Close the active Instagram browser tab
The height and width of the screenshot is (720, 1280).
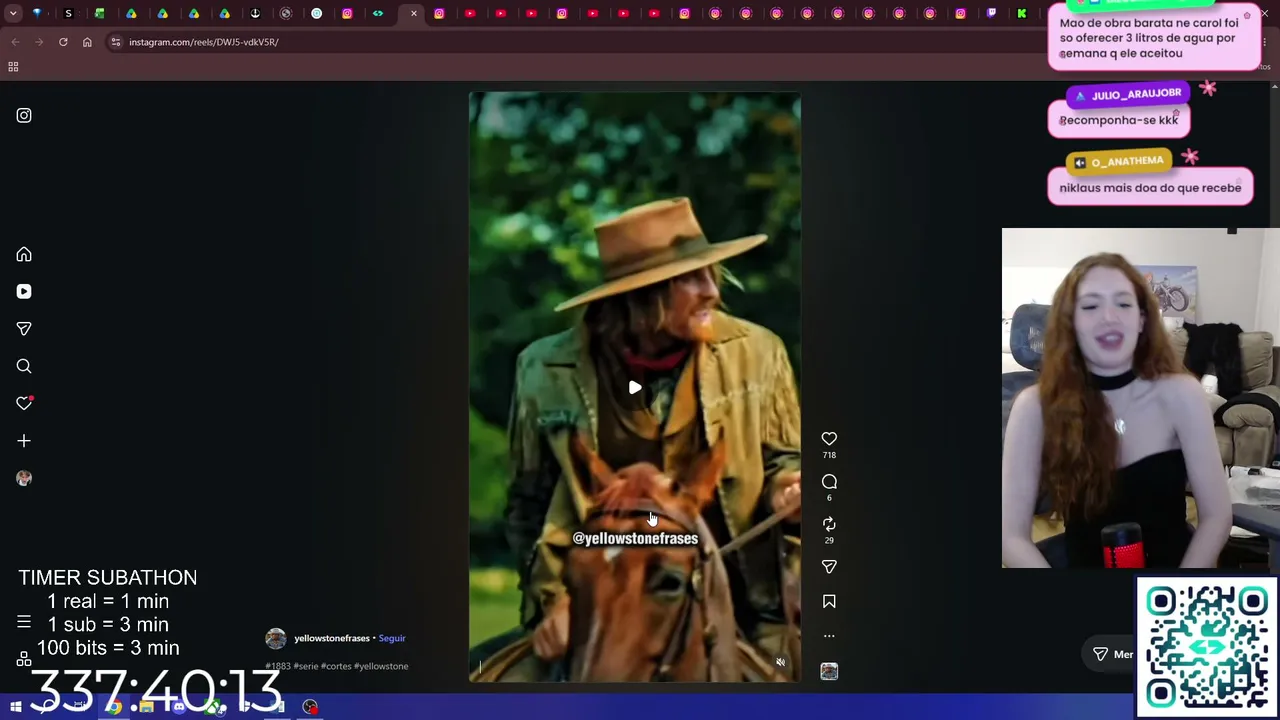pyautogui.click(x=414, y=14)
